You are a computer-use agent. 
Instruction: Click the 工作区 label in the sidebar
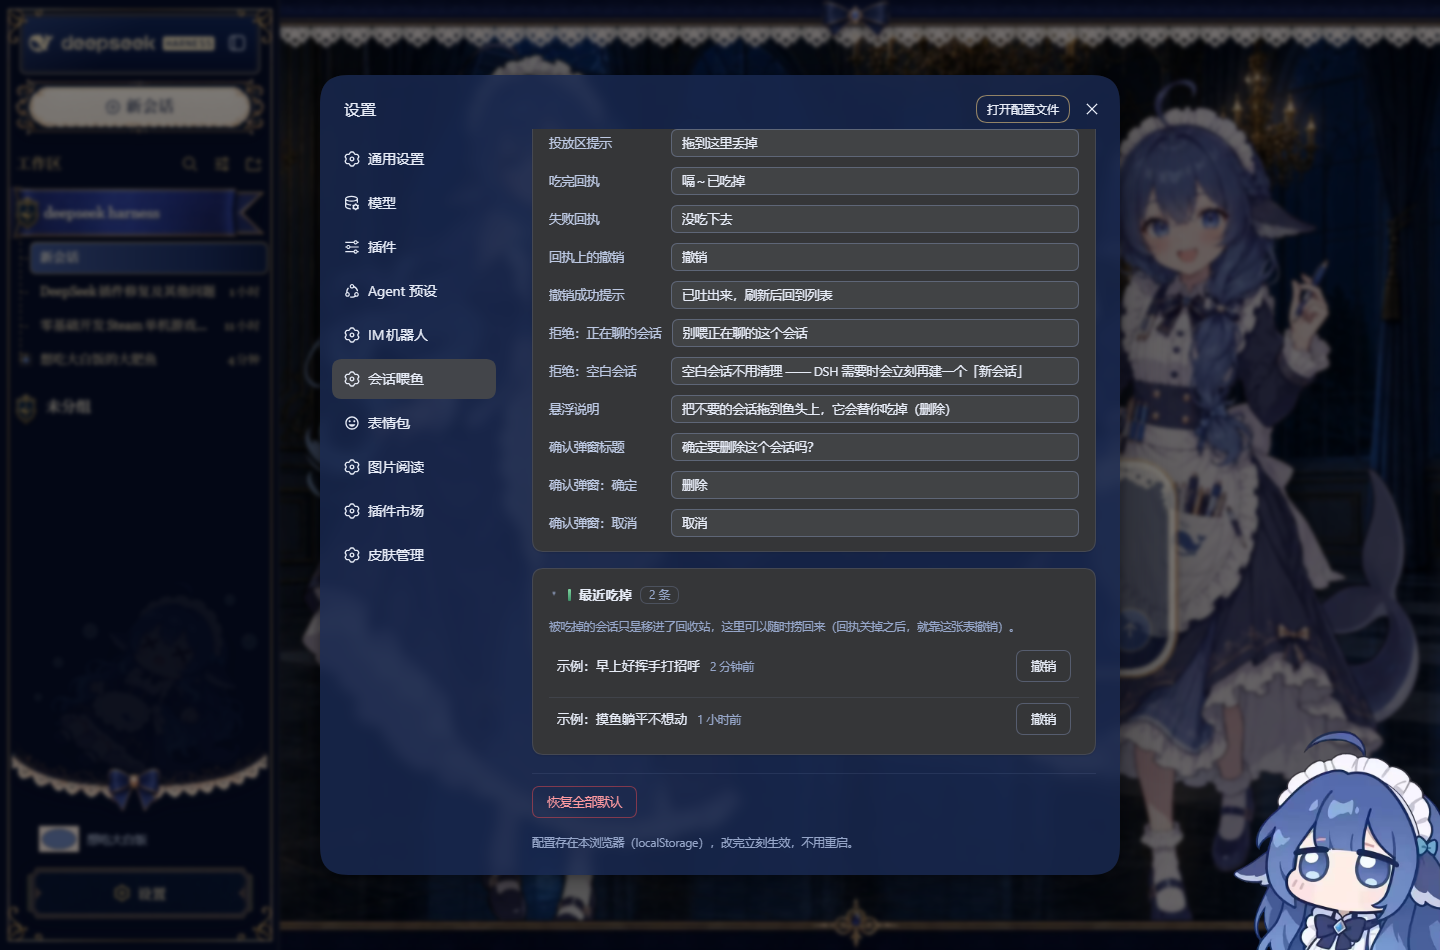pos(40,163)
